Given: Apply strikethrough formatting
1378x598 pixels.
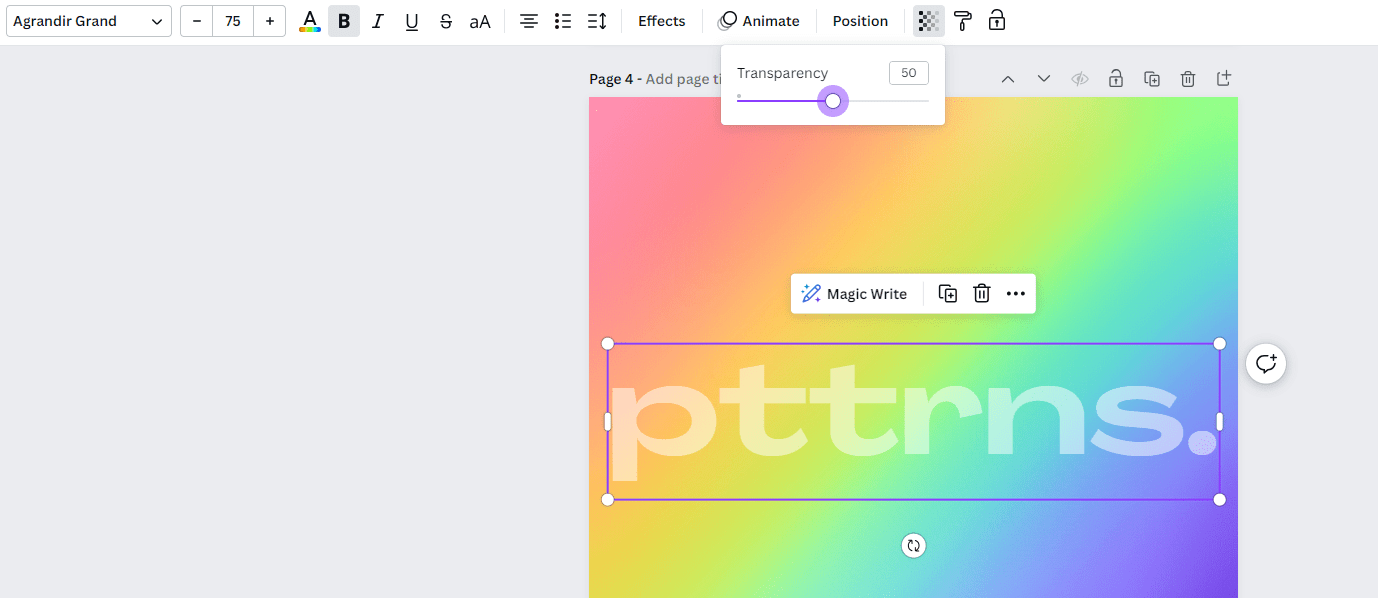Looking at the screenshot, I should click(445, 20).
